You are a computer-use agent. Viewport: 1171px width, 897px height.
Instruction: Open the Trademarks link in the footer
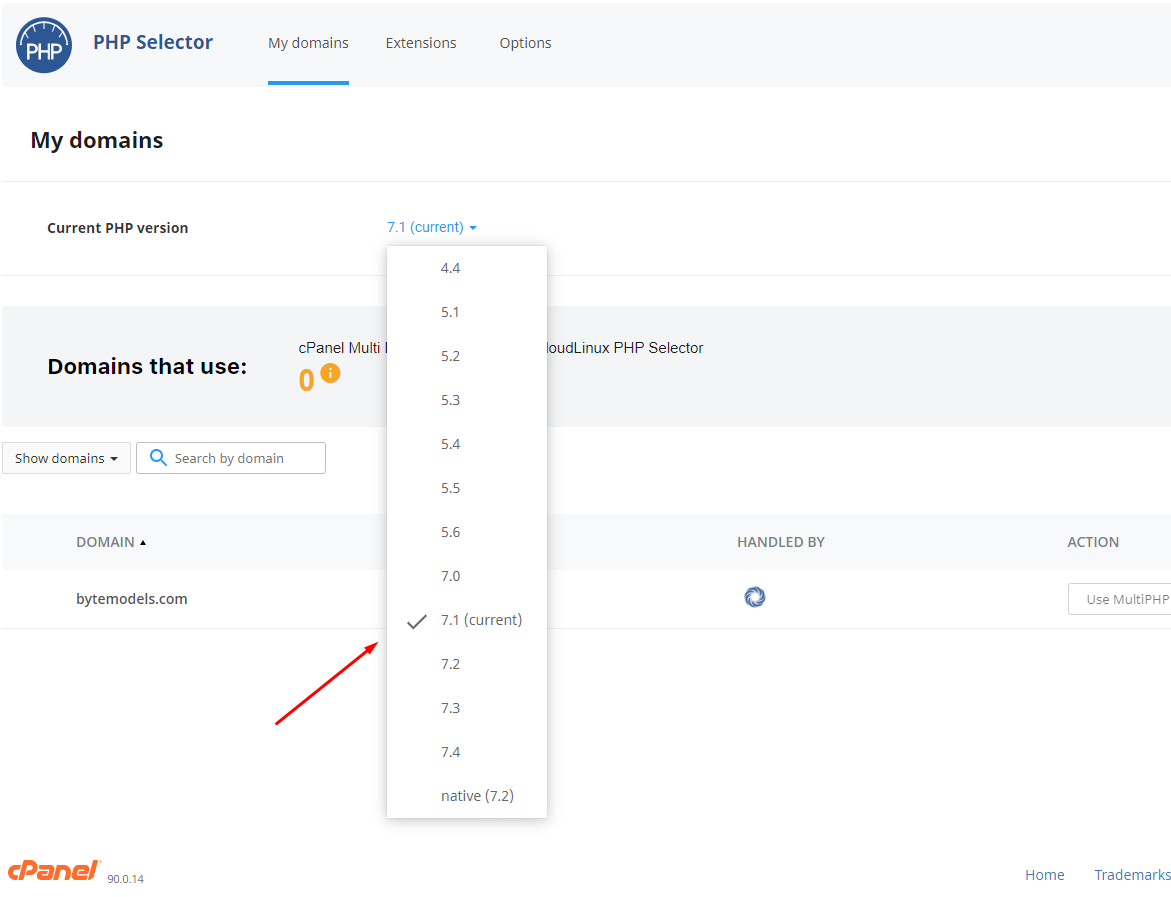[1131, 874]
